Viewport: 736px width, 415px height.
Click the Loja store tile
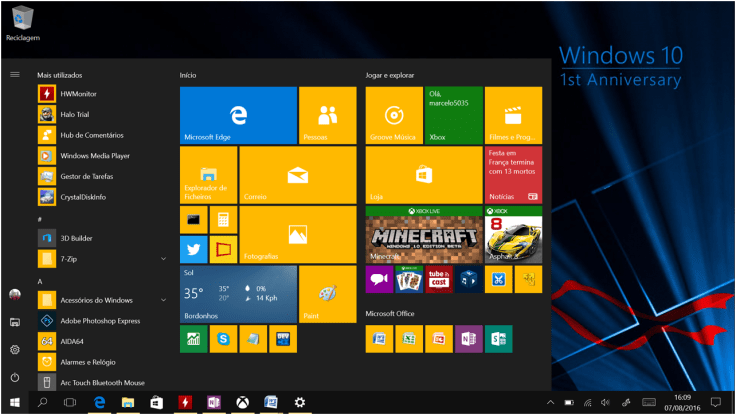[x=423, y=174]
